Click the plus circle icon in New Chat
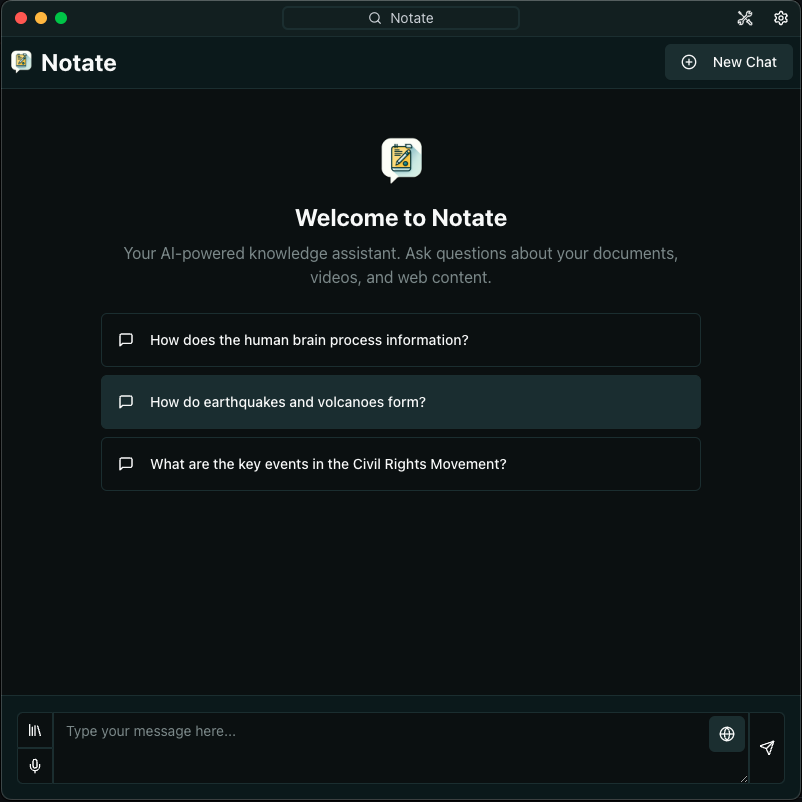802x802 pixels. 688,62
